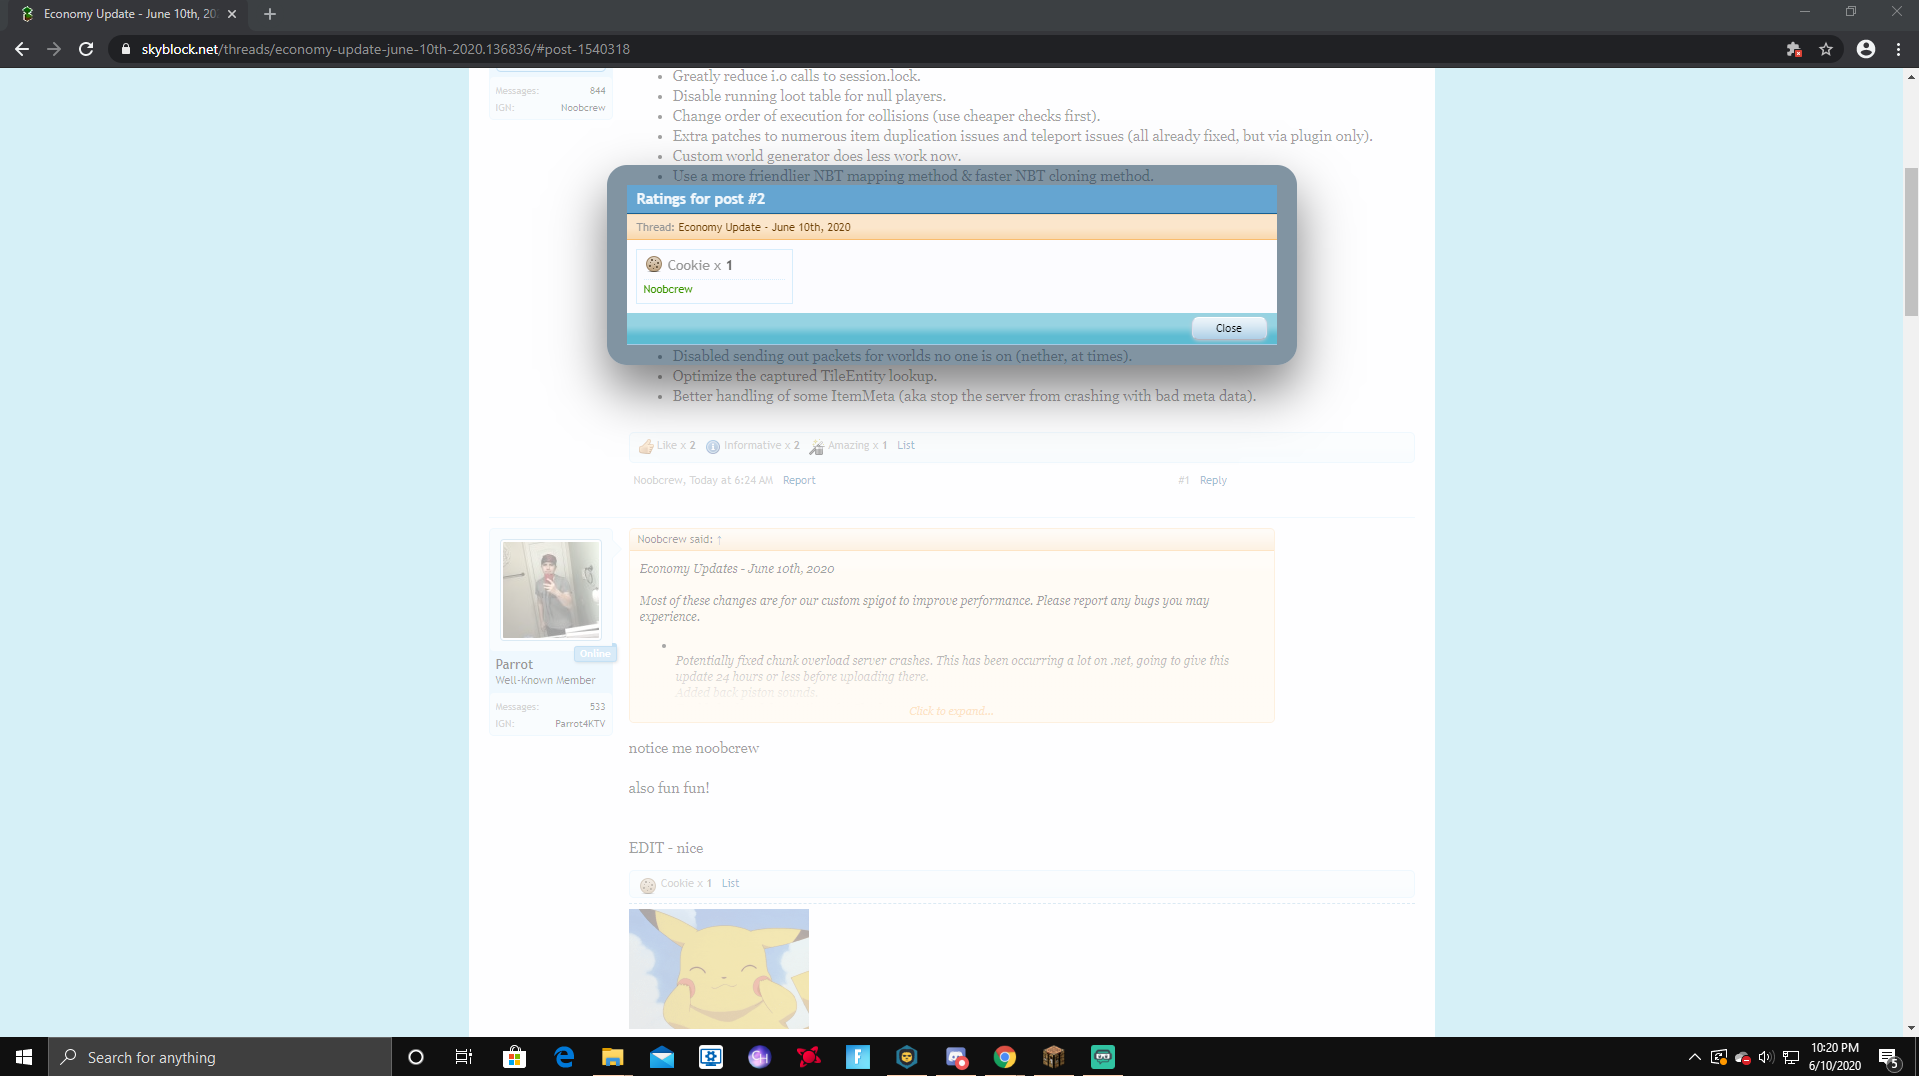Open Cortana circle icon
Screen dimensions: 1919x1076
coord(416,1057)
